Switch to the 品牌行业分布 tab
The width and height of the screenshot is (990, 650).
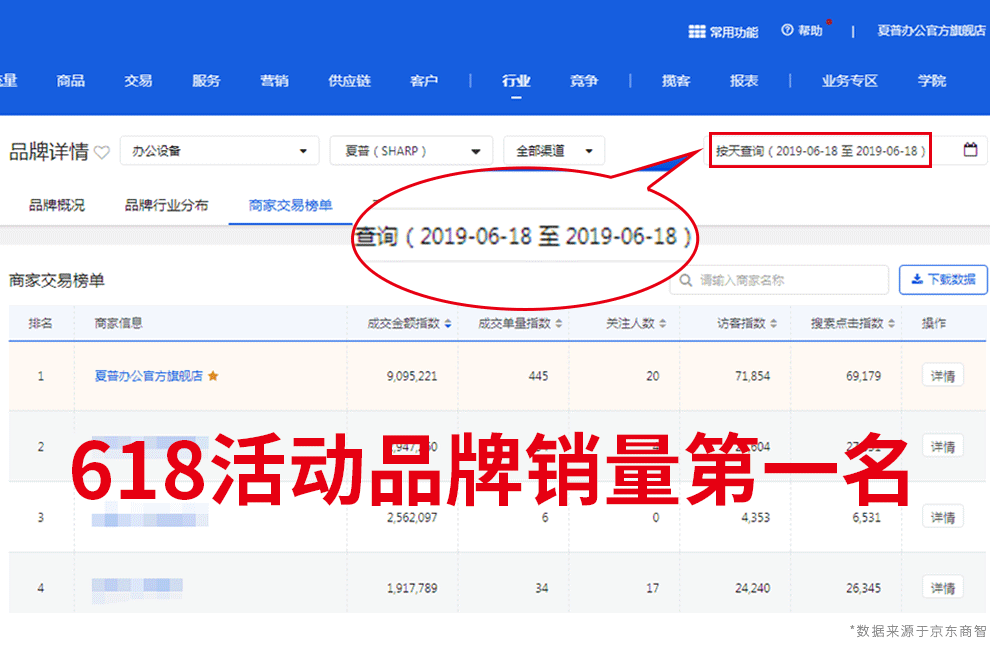click(x=166, y=205)
